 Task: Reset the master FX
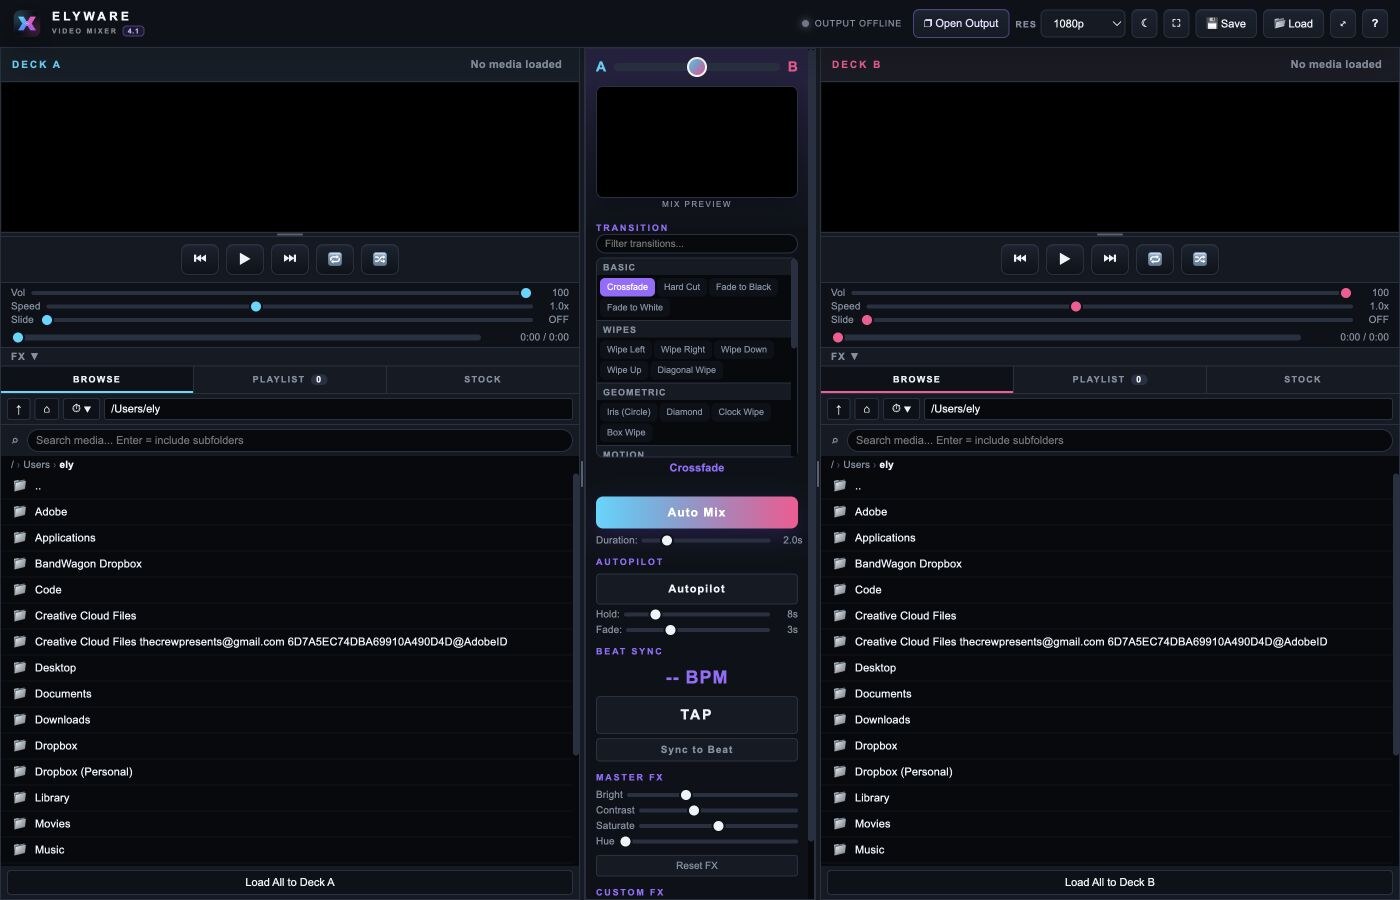pos(697,866)
